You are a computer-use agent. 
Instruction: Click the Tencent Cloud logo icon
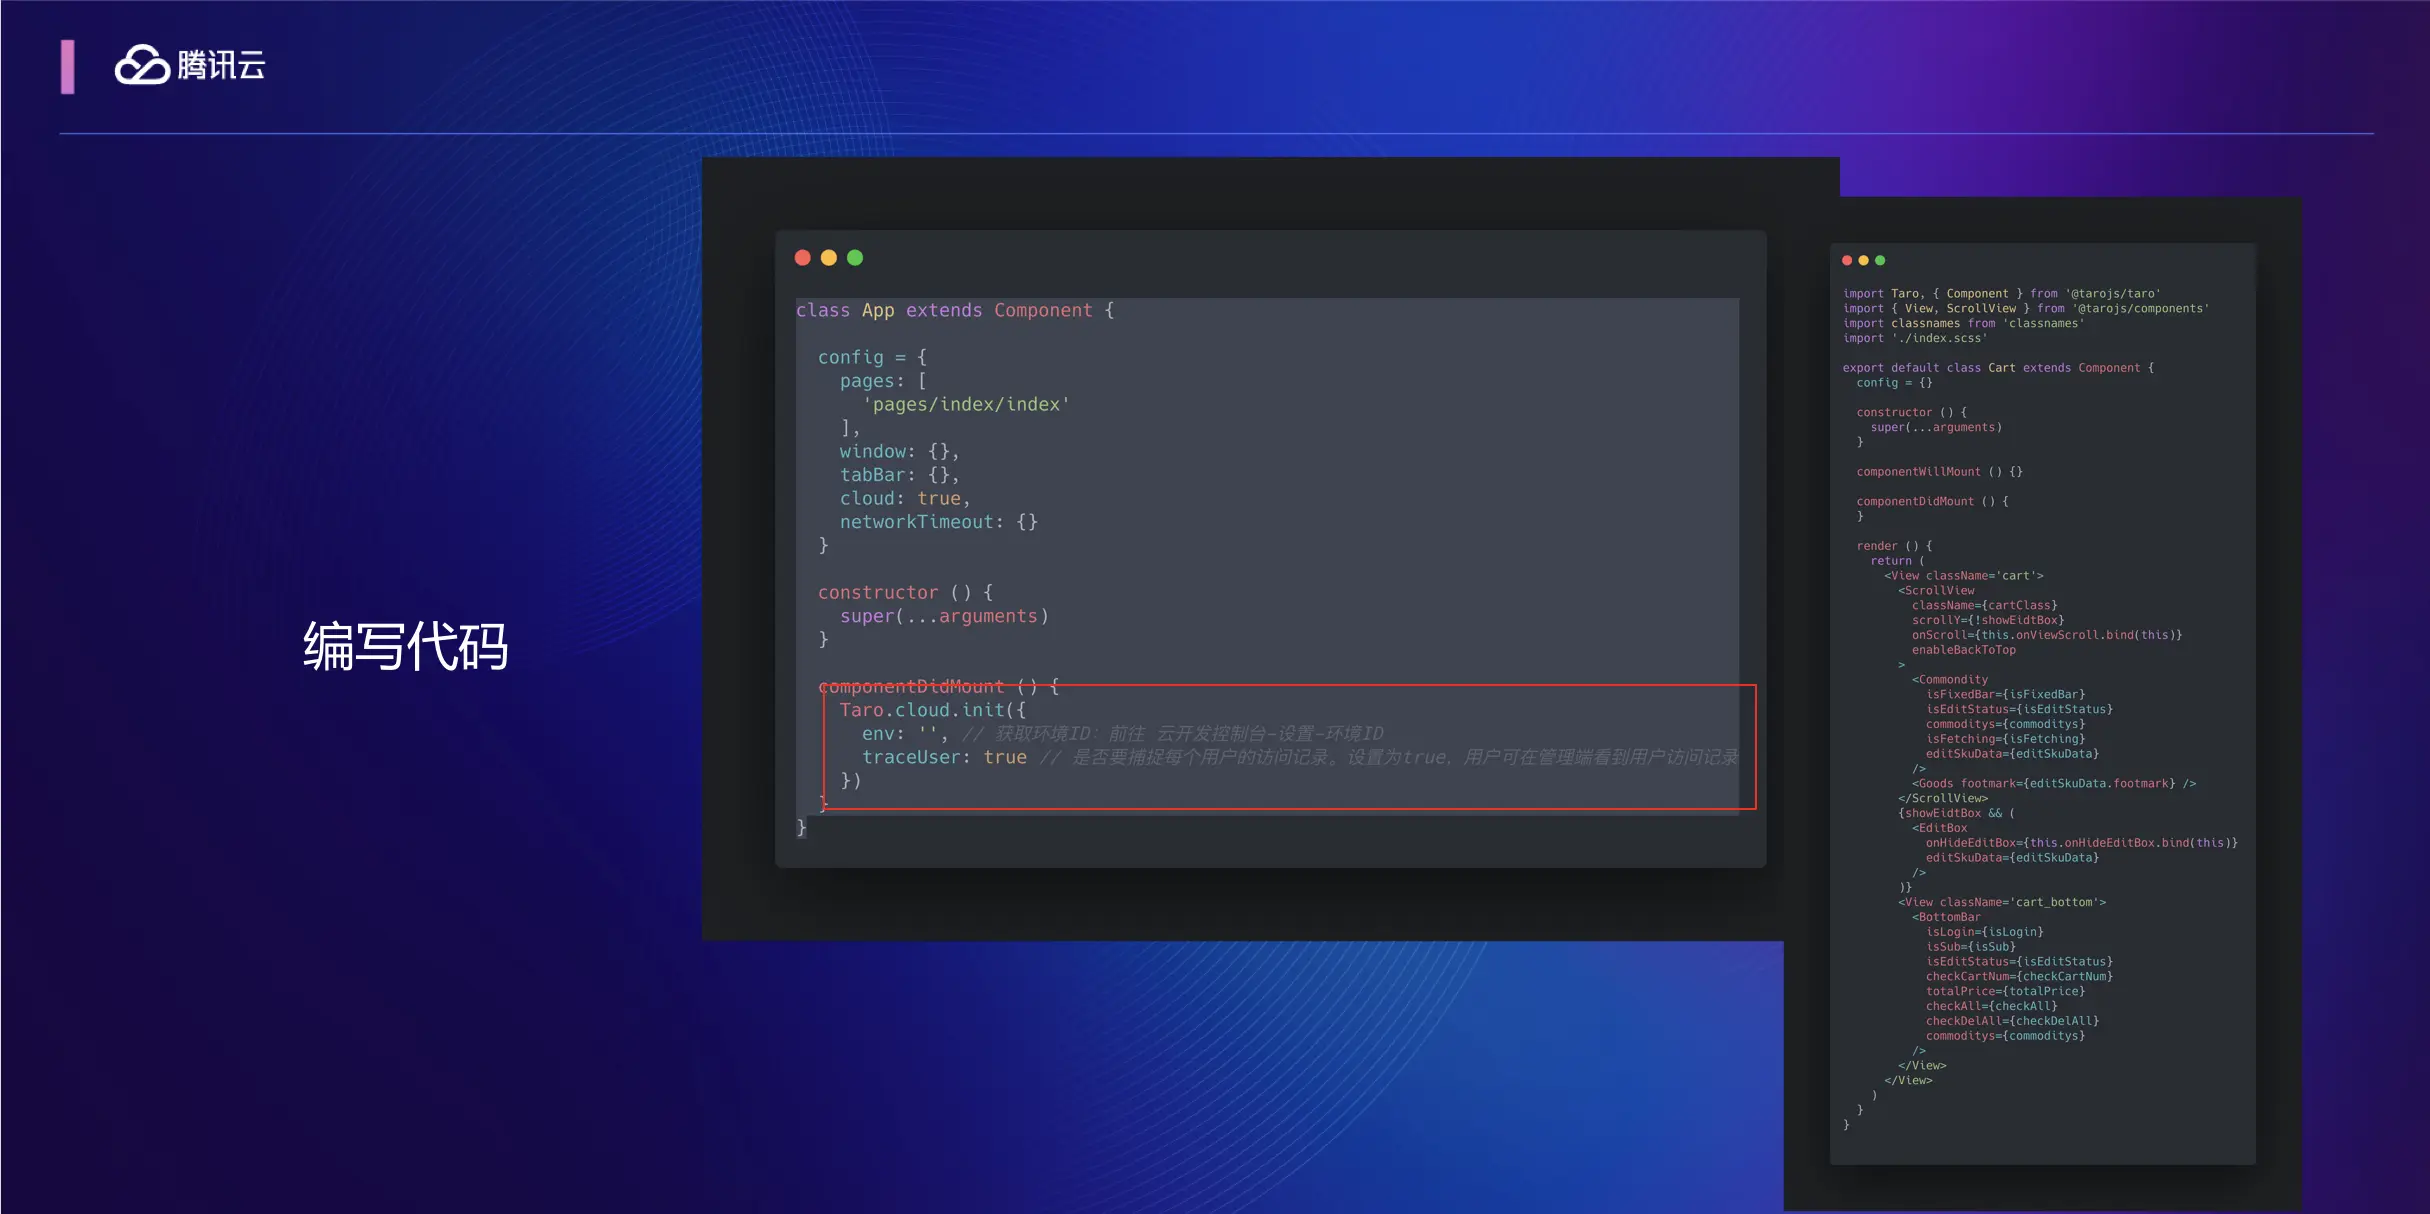(141, 66)
